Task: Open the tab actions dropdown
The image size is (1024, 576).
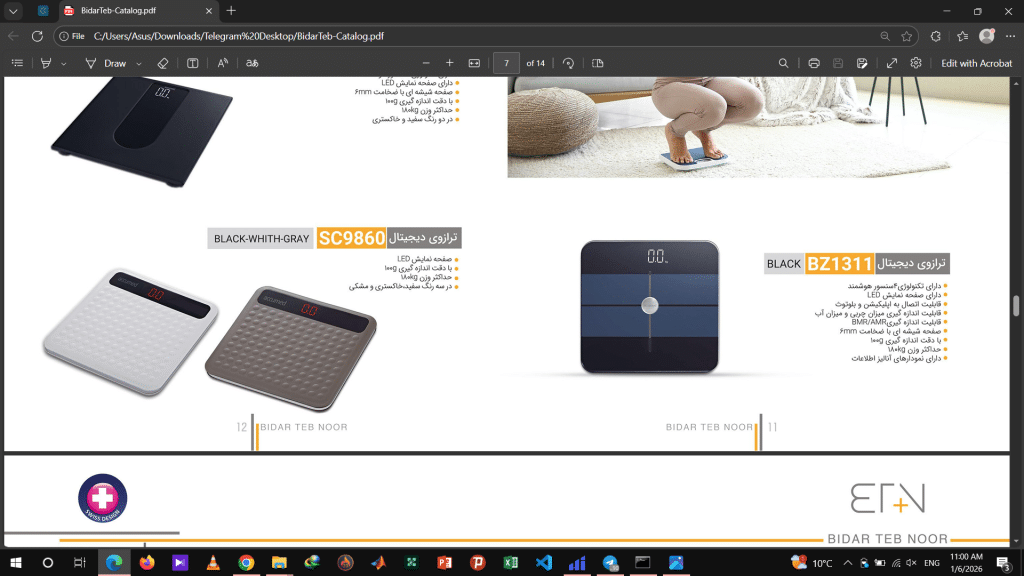Action: (x=13, y=11)
